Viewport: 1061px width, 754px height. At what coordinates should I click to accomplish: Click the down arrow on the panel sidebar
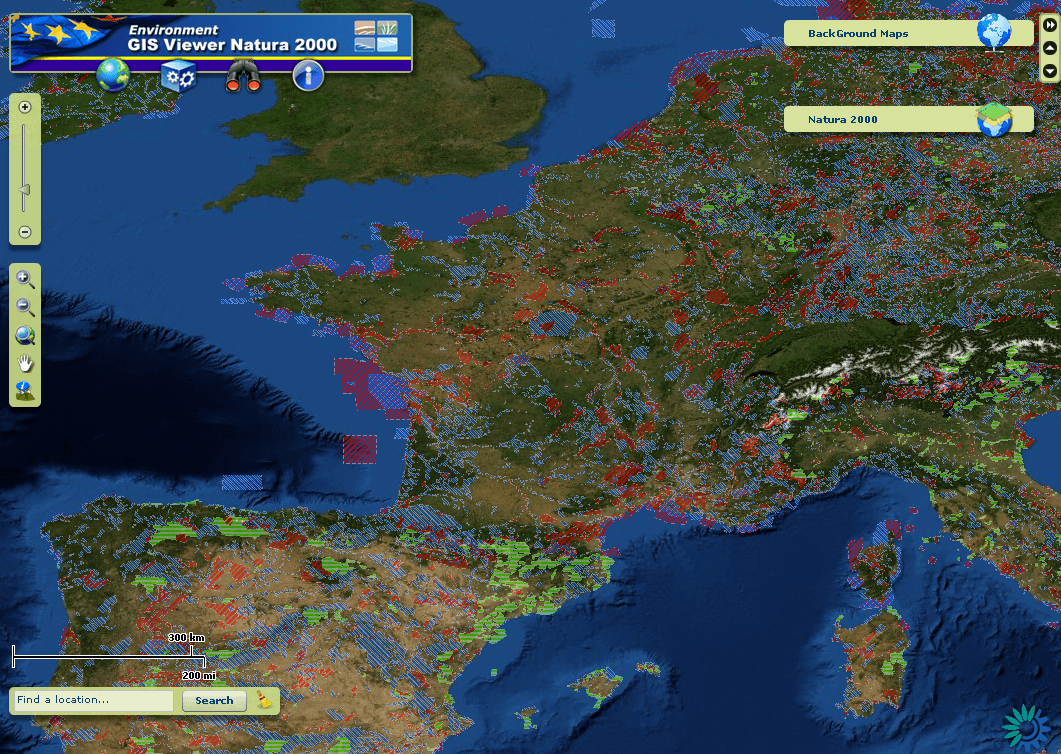(1049, 71)
